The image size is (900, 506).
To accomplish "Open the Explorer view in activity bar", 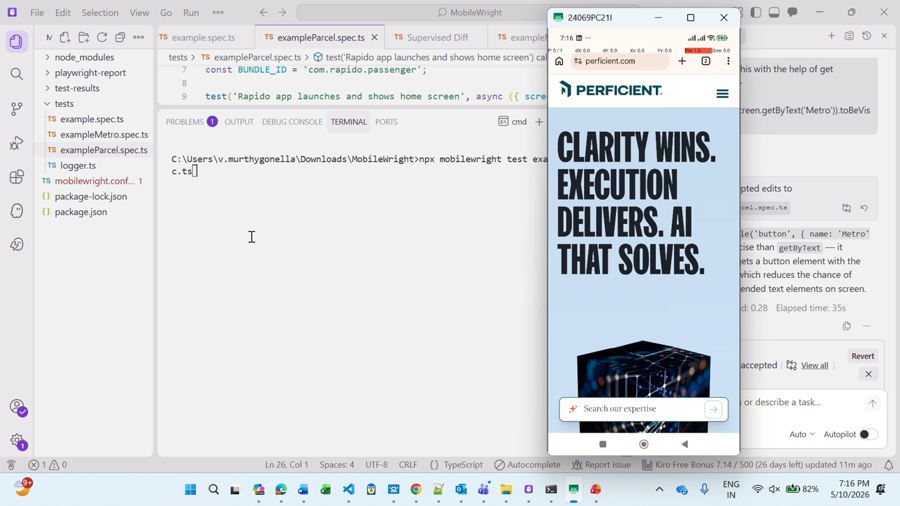I will pos(16,41).
